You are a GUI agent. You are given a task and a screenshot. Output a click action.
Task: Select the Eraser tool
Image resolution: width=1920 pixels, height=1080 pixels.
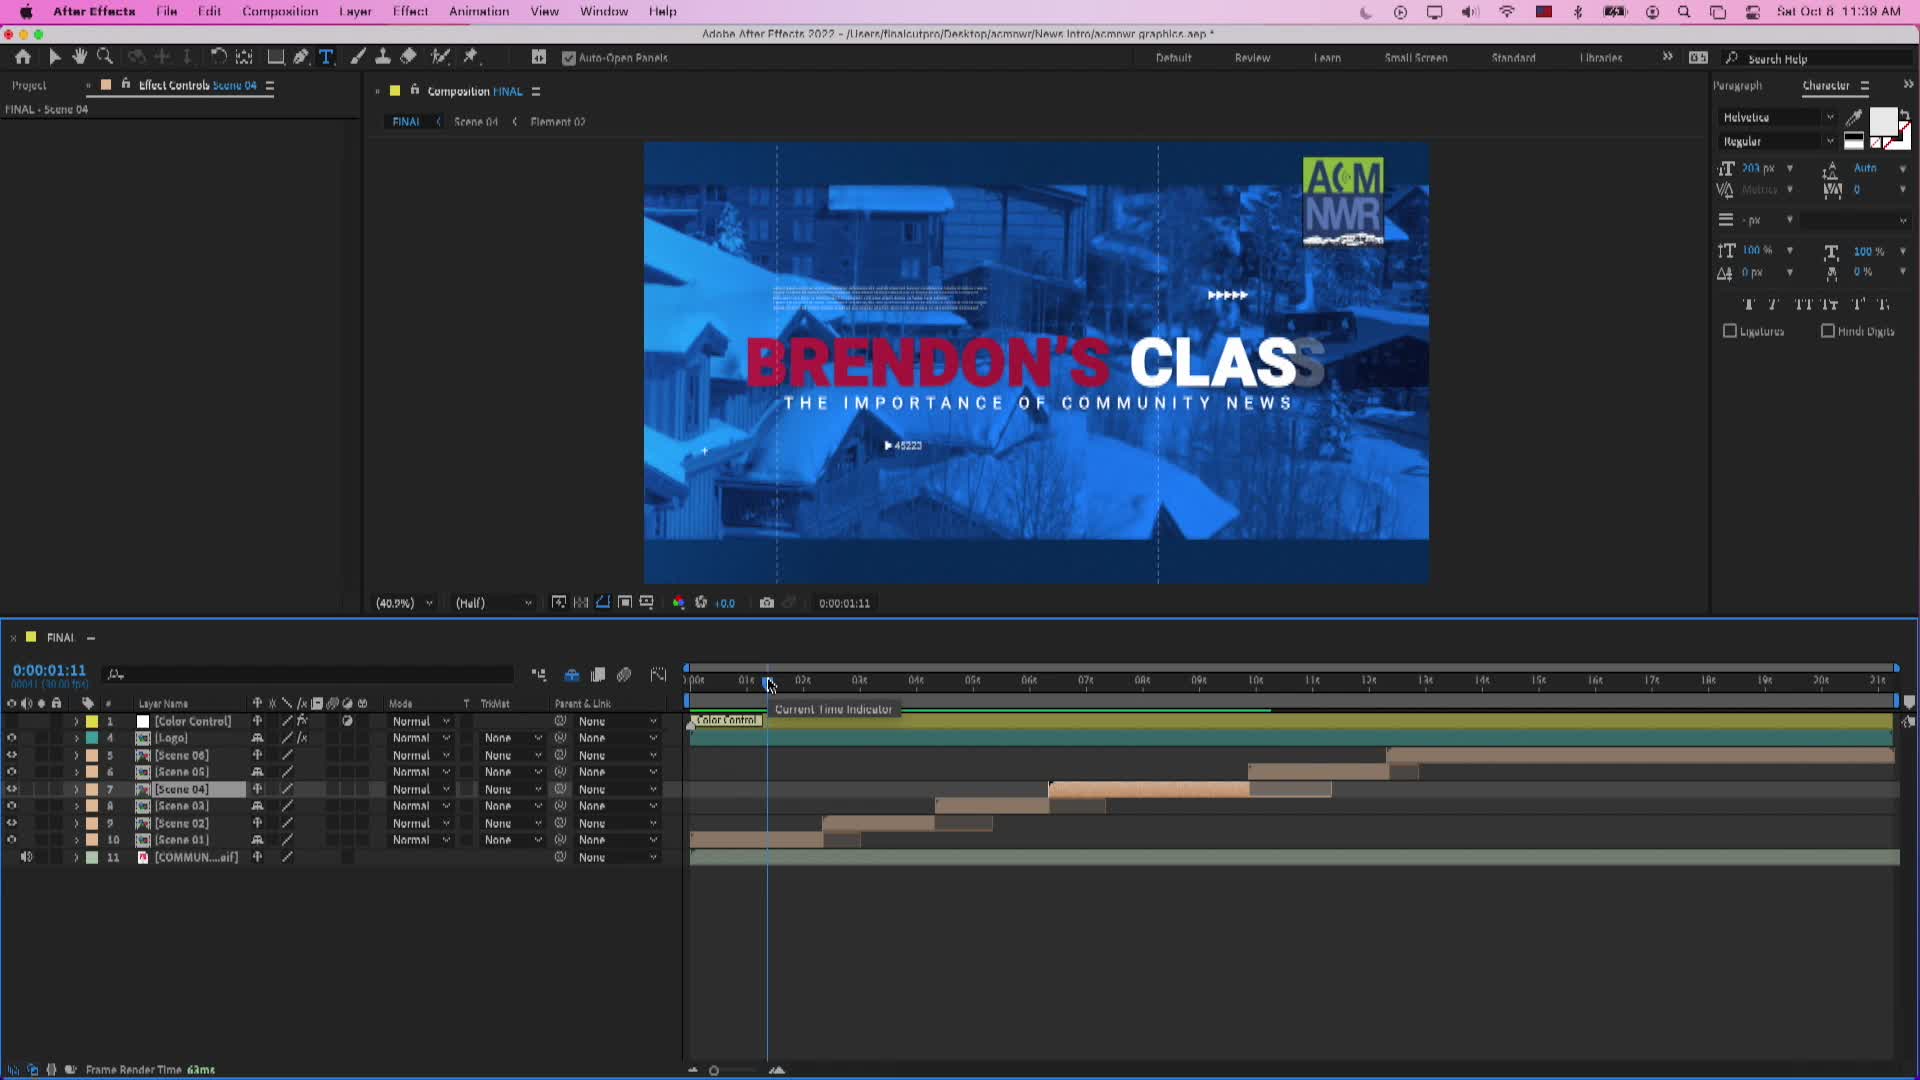[x=408, y=58]
